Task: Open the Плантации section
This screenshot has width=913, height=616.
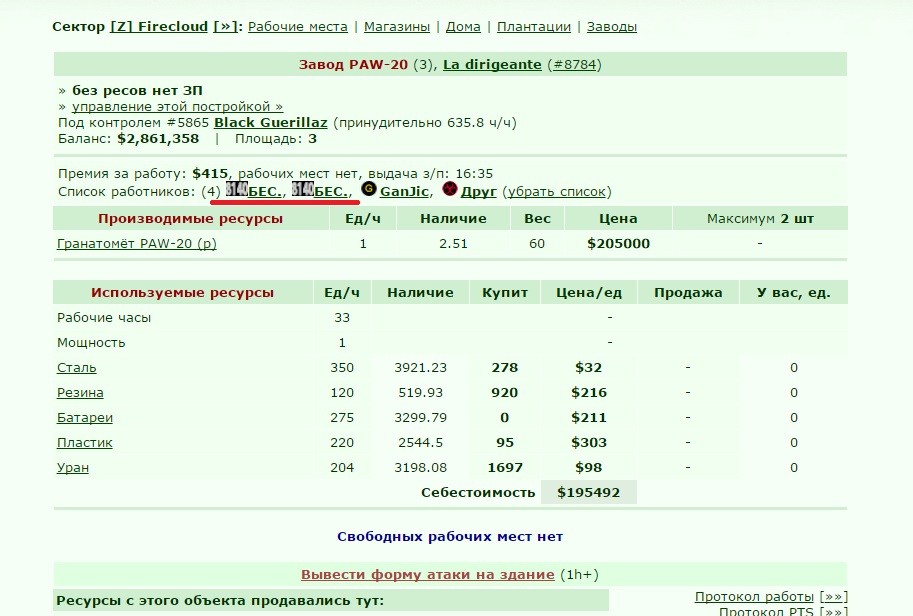Action: coord(534,27)
